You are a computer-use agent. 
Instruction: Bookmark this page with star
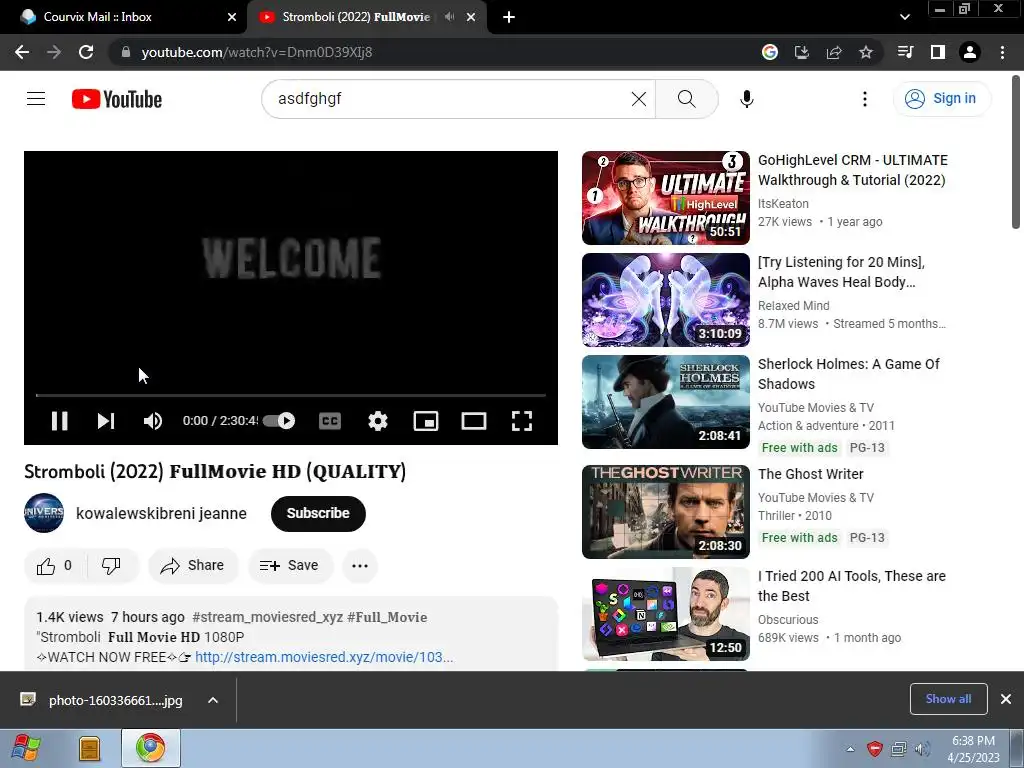[x=866, y=52]
